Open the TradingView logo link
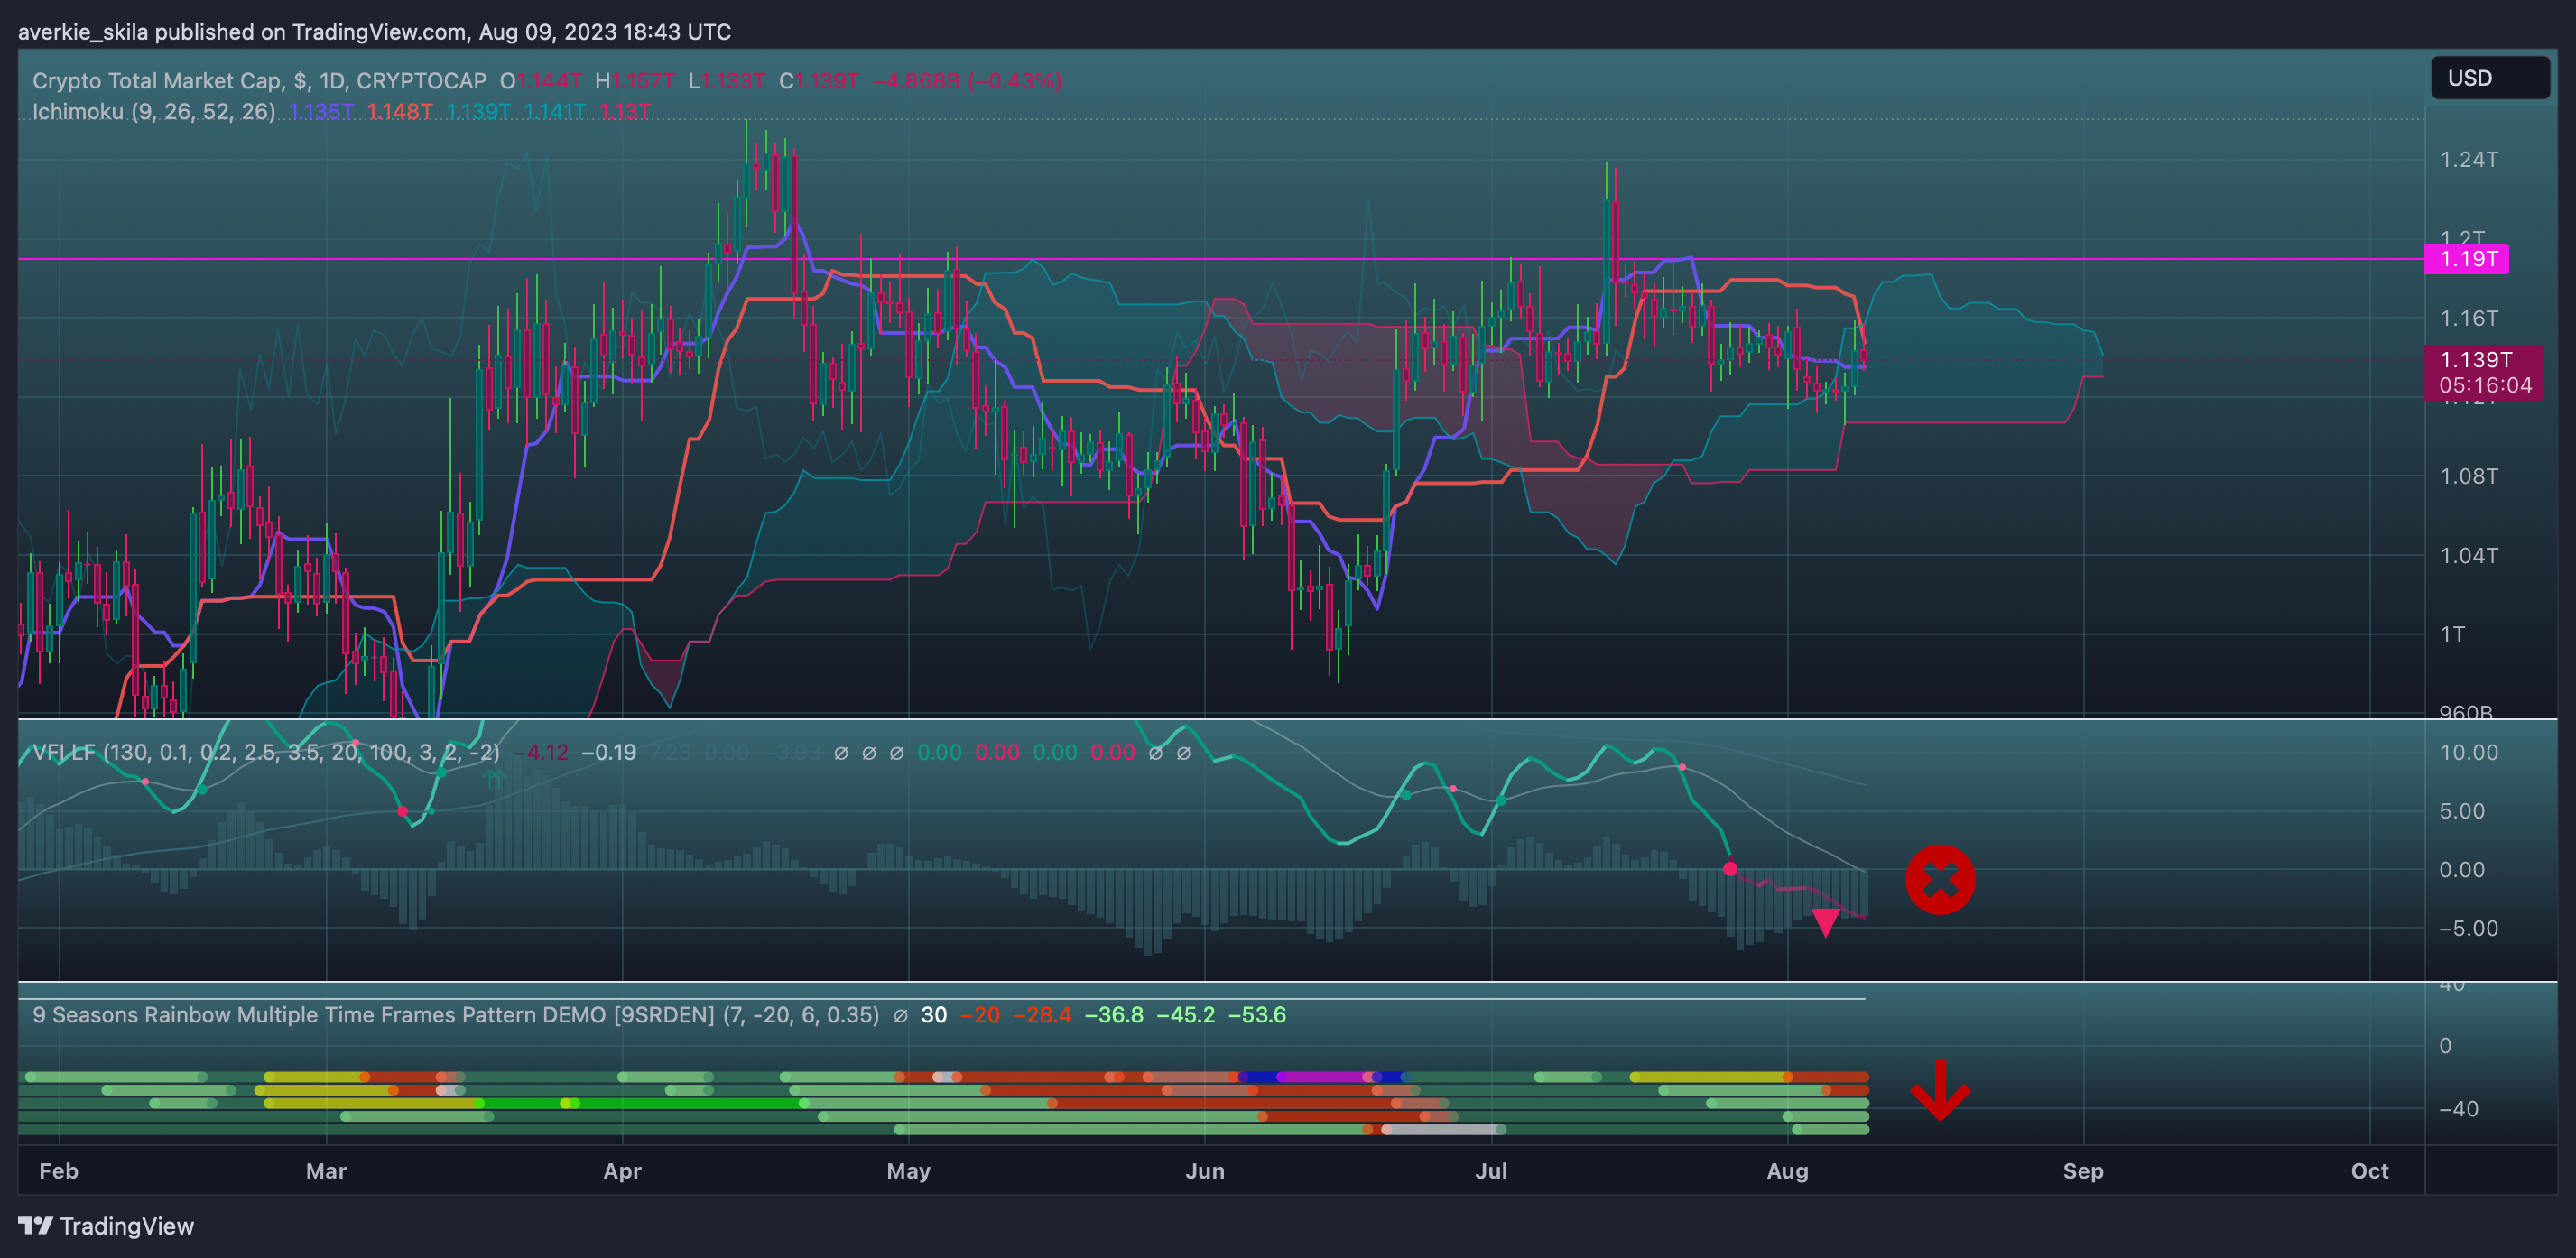Viewport: 2576px width, 1258px height. (x=106, y=1226)
